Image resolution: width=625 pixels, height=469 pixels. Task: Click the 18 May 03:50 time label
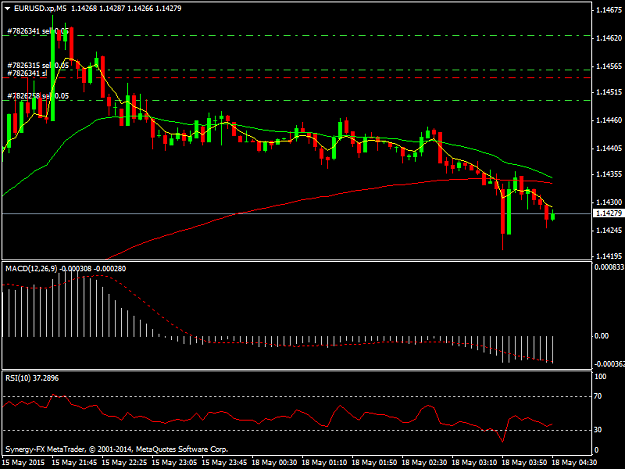coord(524,463)
